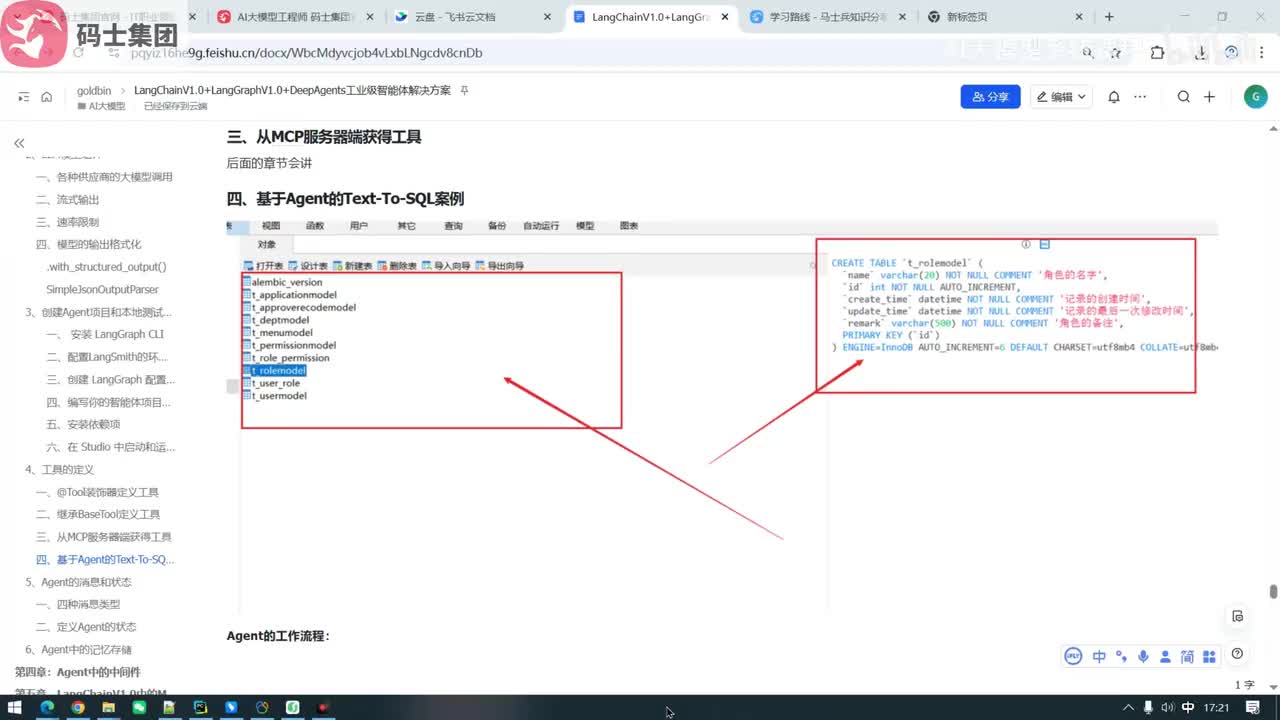Search within the document using magnifier icon
The height and width of the screenshot is (720, 1280).
(x=1184, y=97)
